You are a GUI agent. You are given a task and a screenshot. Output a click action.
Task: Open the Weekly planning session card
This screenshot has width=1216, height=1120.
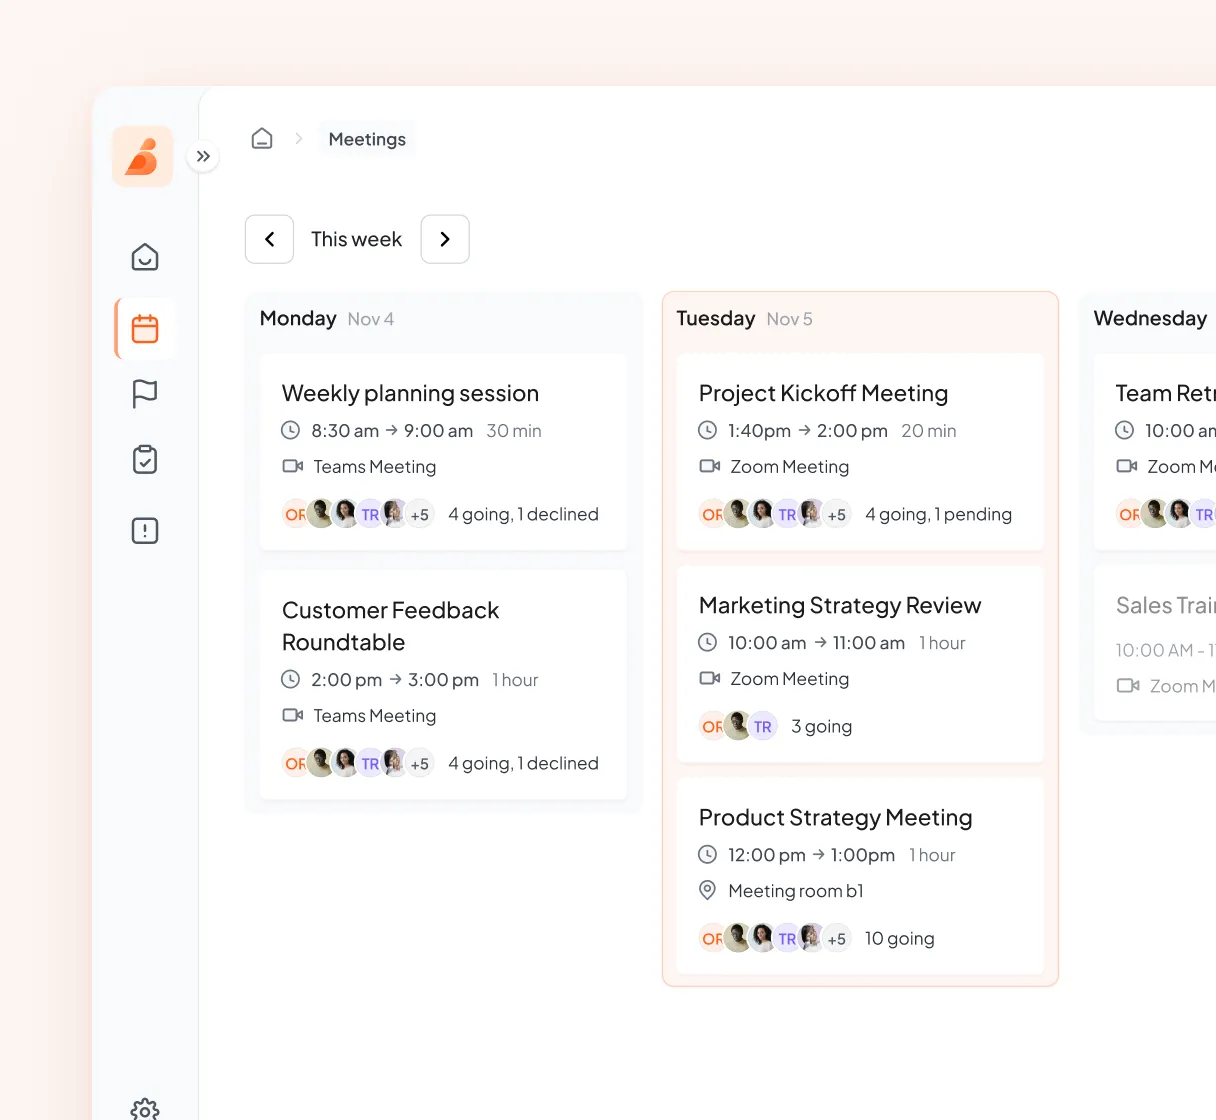pos(410,394)
